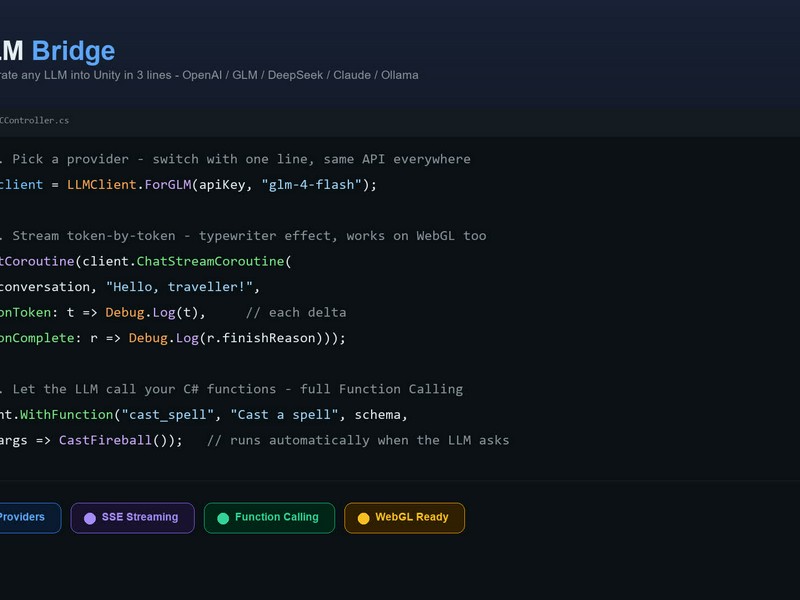Click the onComplete parameter label

pyautogui.click(x=37, y=338)
